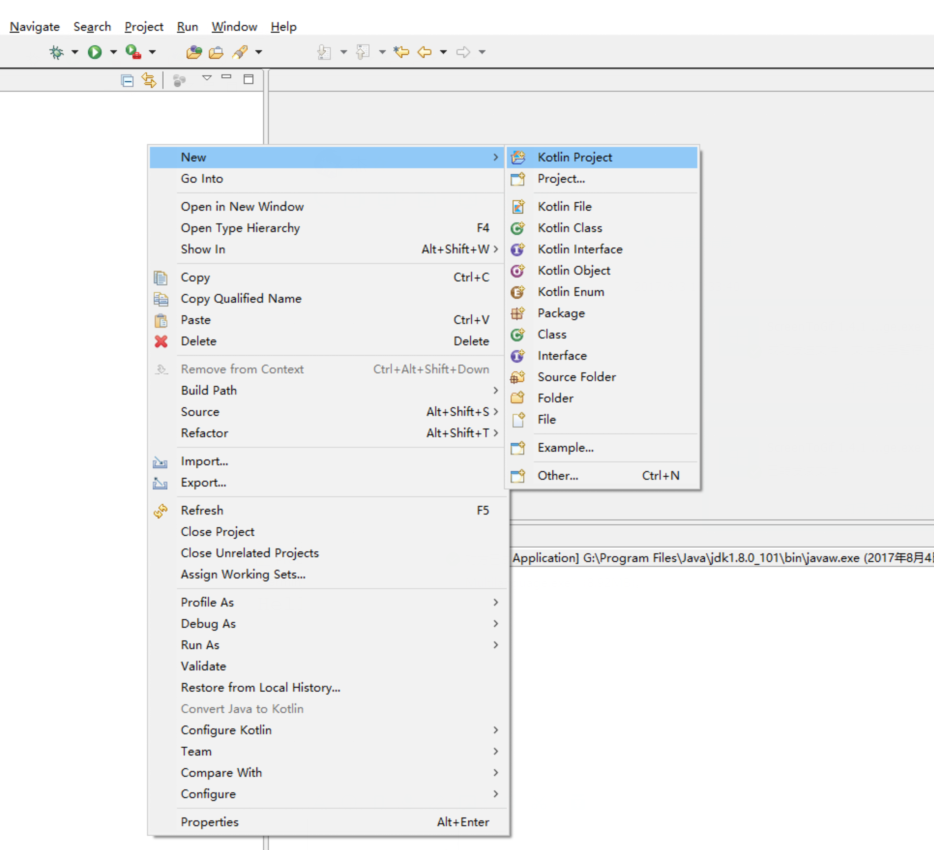The width and height of the screenshot is (934, 850).
Task: Open the Navigate menu
Action: coord(35,27)
